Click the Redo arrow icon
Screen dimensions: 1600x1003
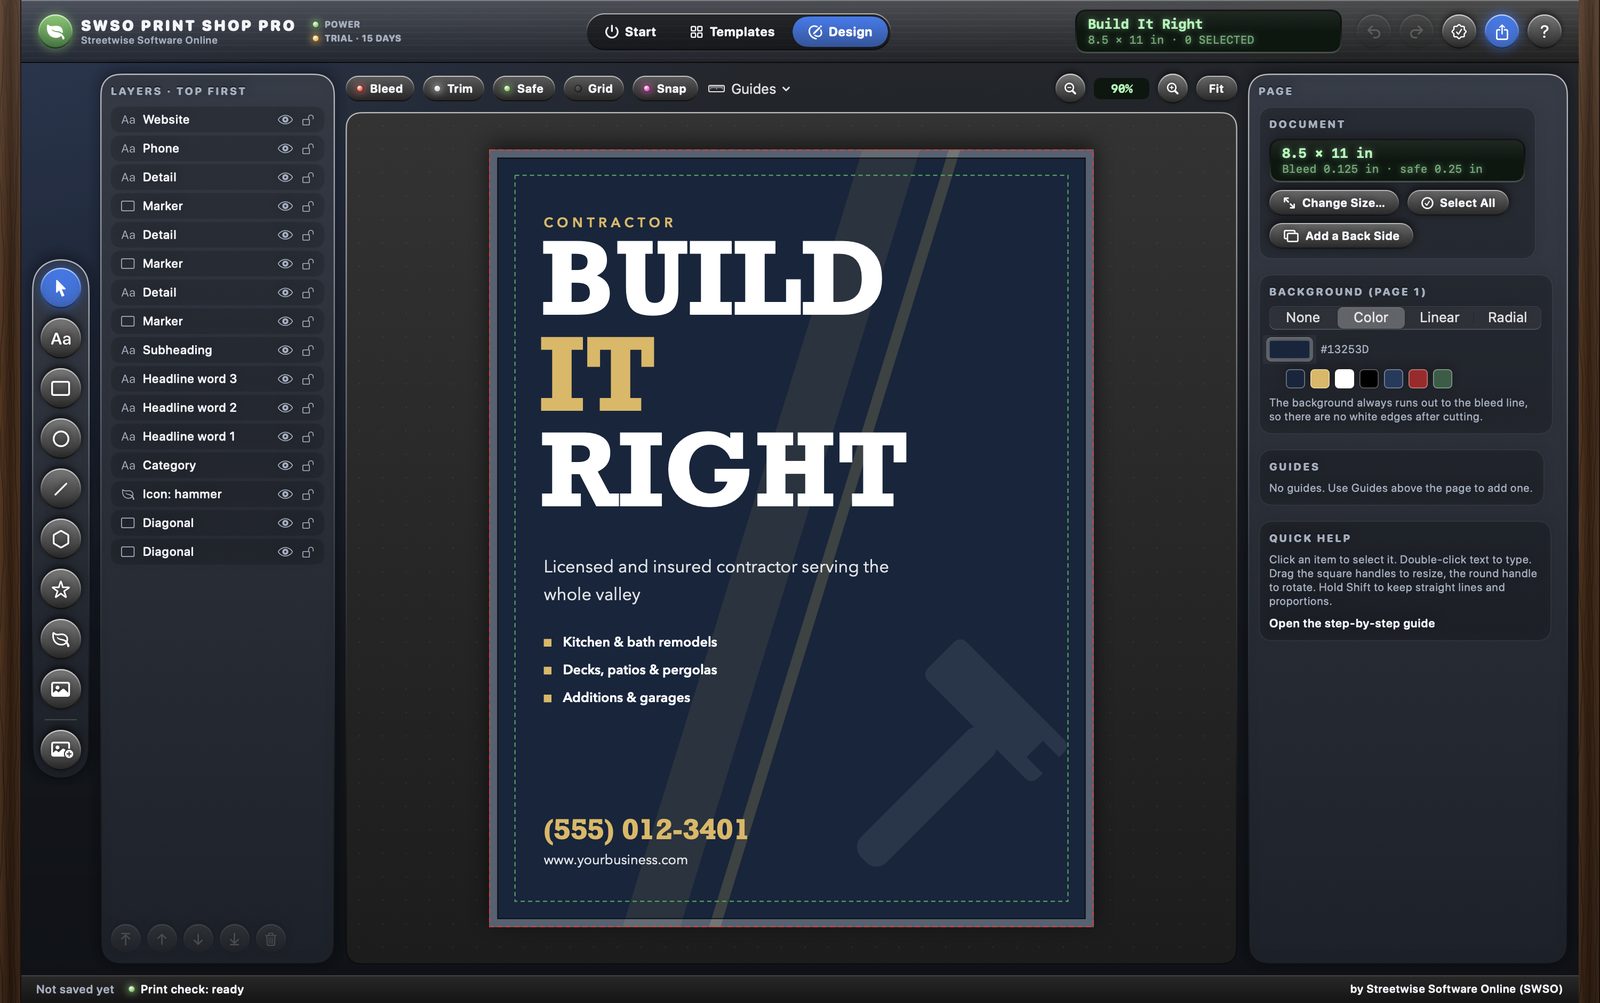1416,31
